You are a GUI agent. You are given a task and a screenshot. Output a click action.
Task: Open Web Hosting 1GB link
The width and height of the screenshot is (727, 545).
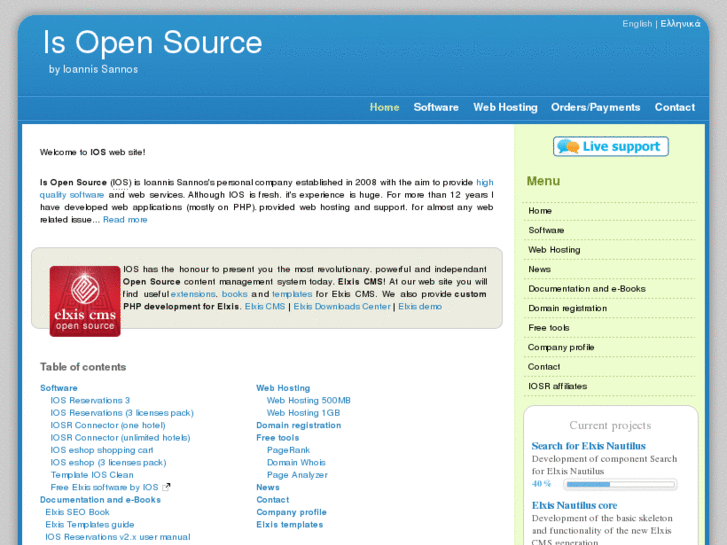(x=303, y=413)
